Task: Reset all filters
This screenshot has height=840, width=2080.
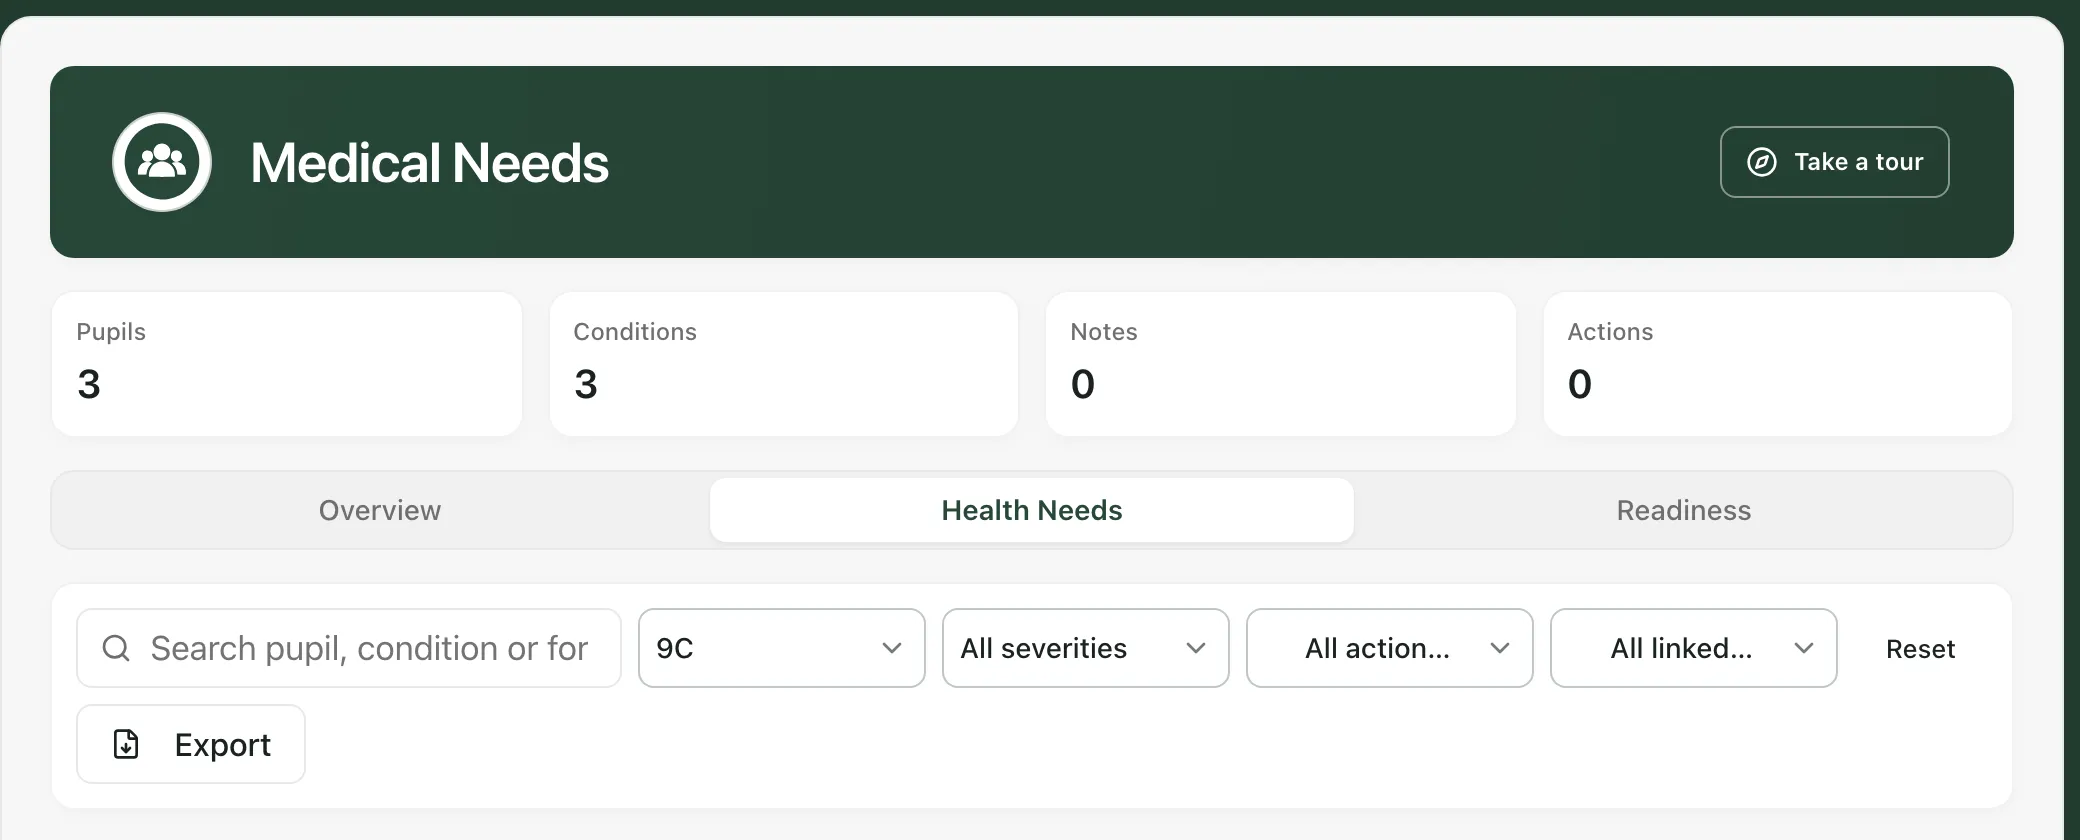Action: click(x=1920, y=649)
